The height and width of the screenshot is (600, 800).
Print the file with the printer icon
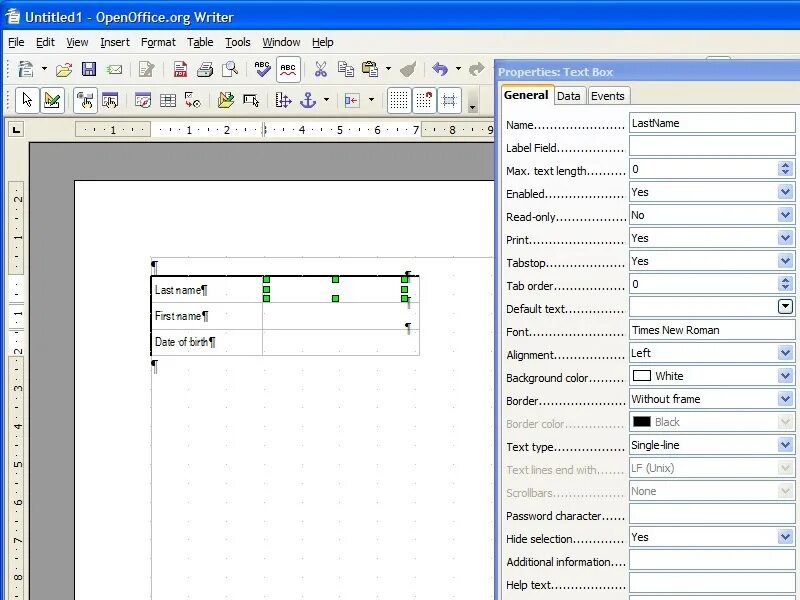tap(205, 69)
